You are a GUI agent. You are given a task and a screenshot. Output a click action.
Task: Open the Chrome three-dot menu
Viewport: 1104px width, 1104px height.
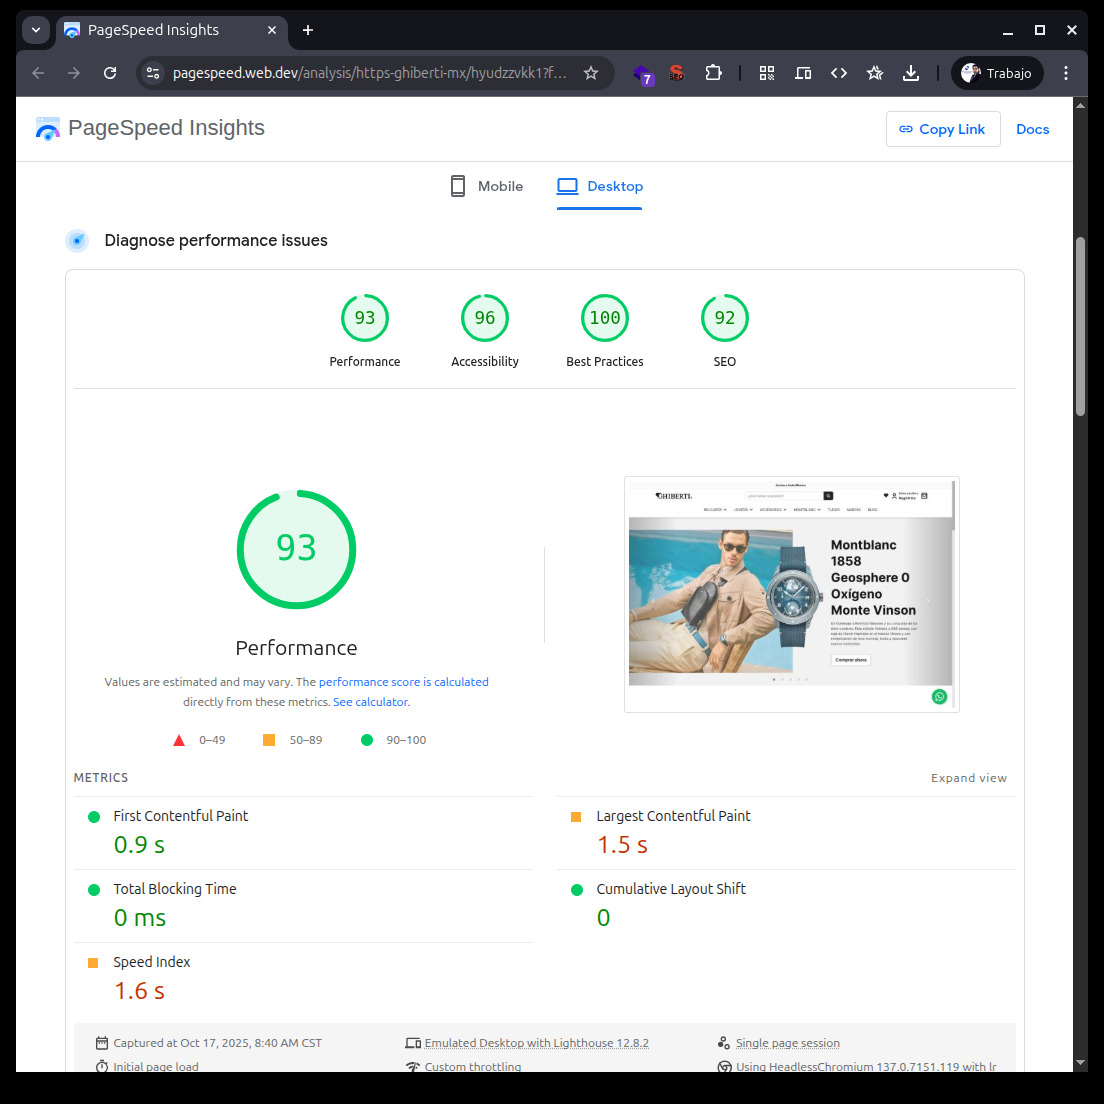(1066, 73)
